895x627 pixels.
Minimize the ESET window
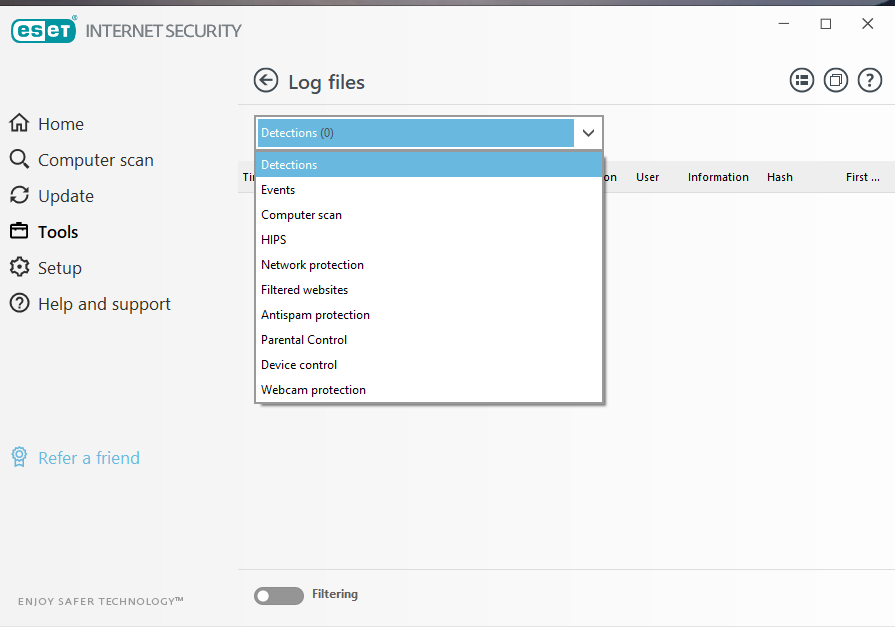784,23
